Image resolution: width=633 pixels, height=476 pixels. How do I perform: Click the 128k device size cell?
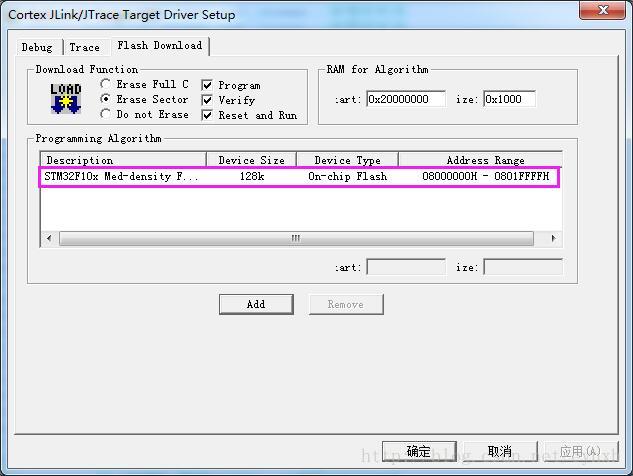pyautogui.click(x=252, y=176)
